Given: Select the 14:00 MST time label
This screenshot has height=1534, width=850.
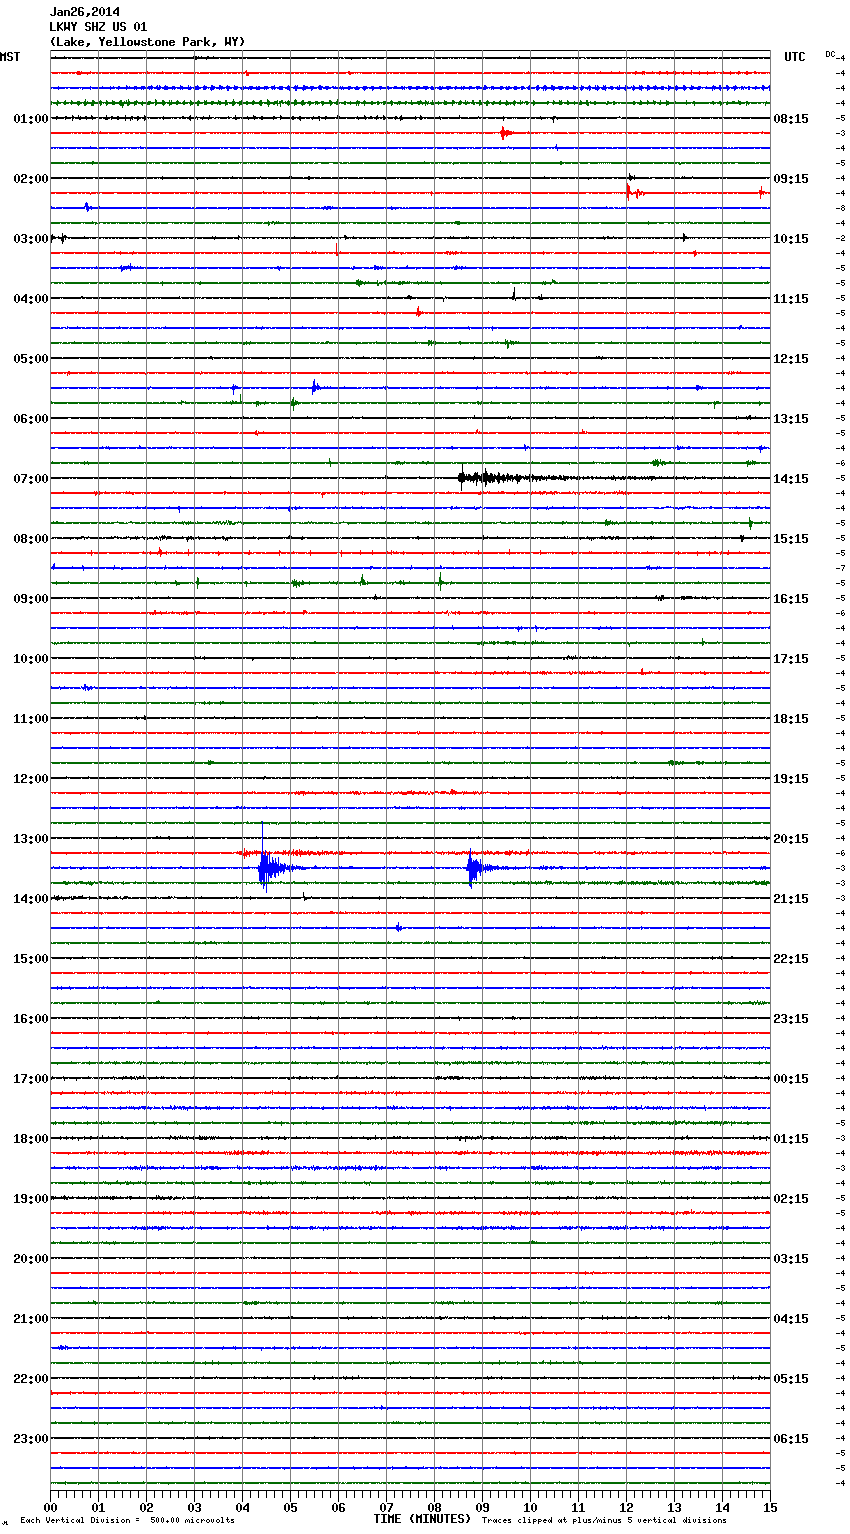Looking at the screenshot, I should [30, 899].
